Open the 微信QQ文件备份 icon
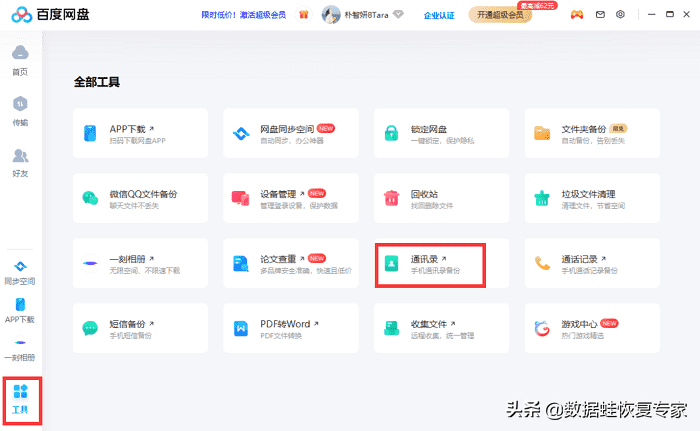The width and height of the screenshot is (700, 431). [x=90, y=198]
